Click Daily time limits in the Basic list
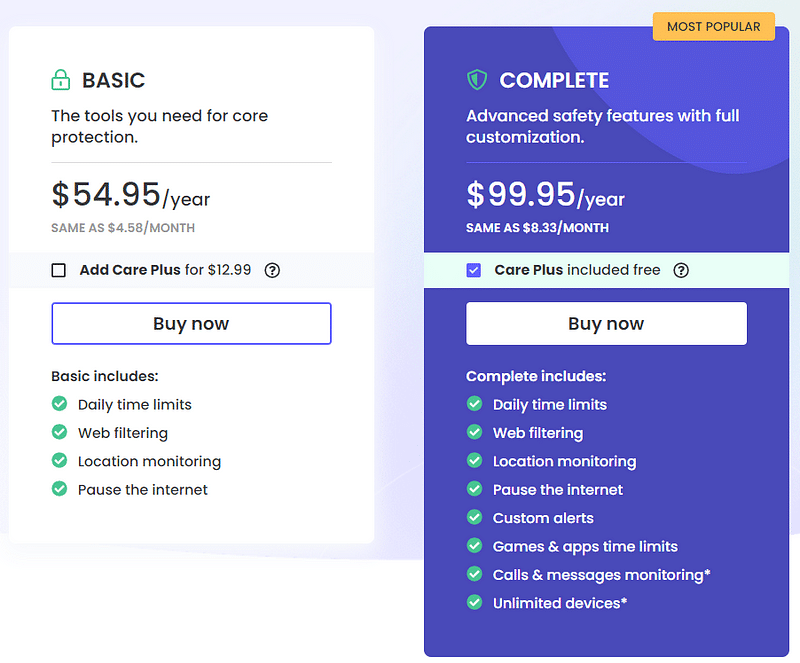Image resolution: width=800 pixels, height=663 pixels. click(x=135, y=405)
